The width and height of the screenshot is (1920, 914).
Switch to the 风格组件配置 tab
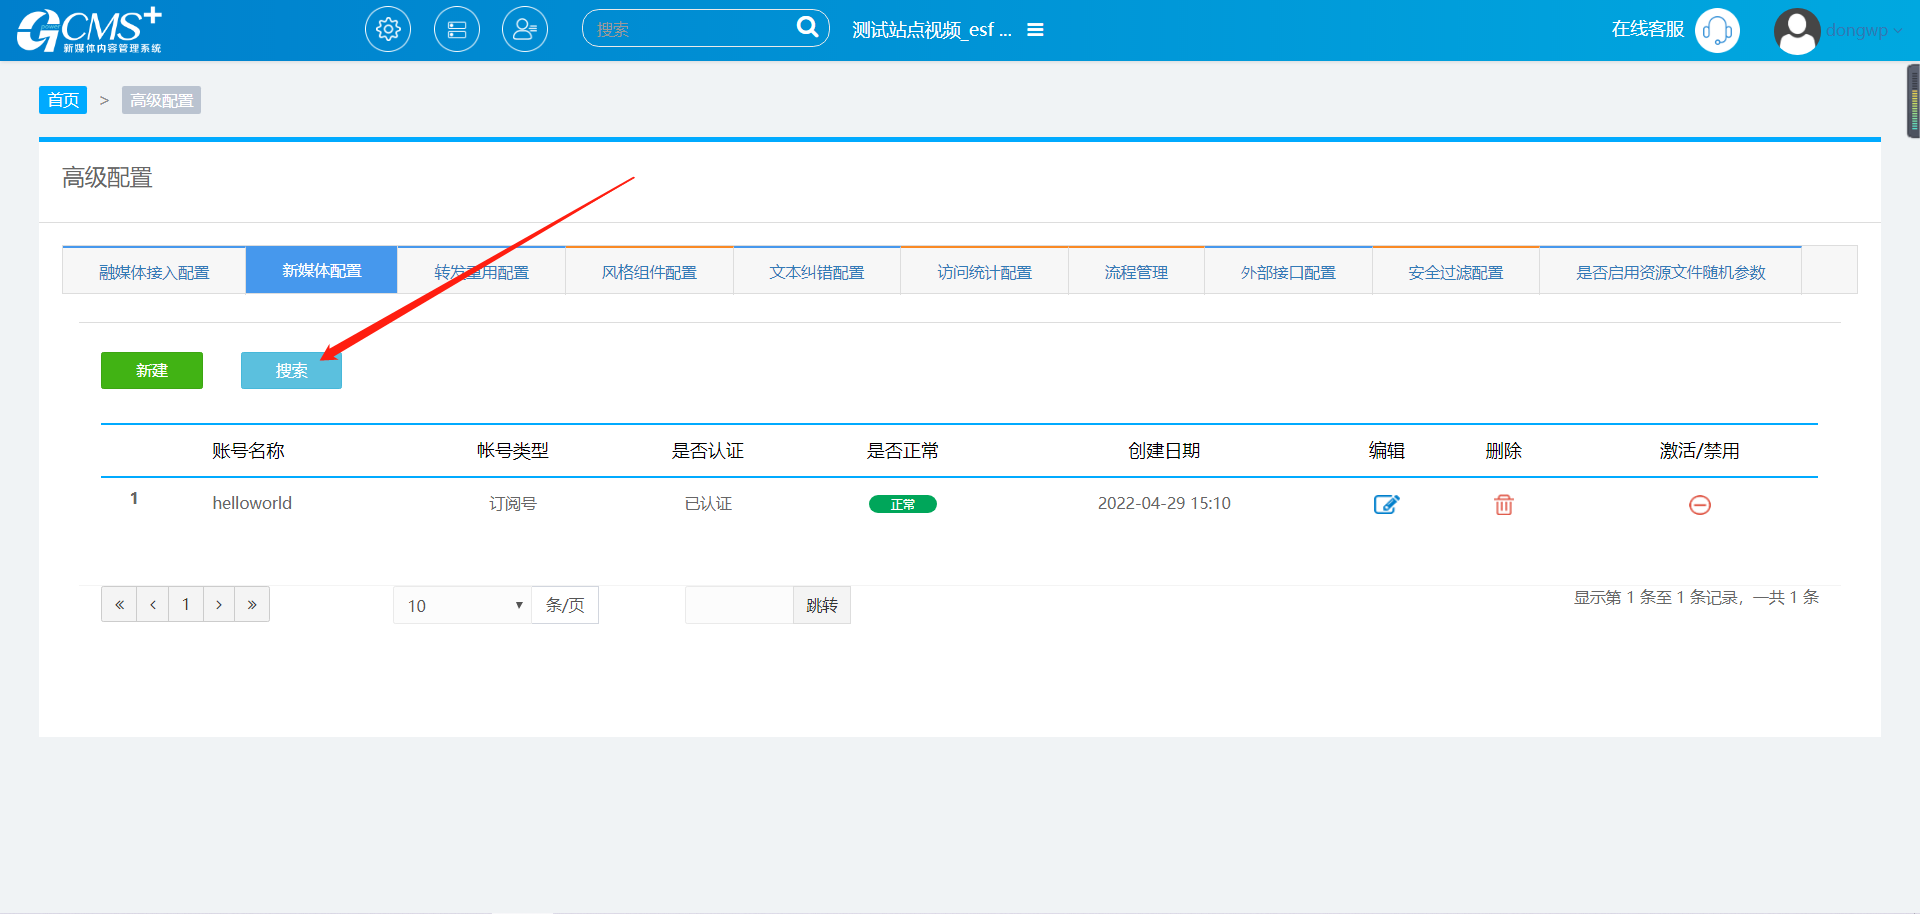(x=649, y=272)
